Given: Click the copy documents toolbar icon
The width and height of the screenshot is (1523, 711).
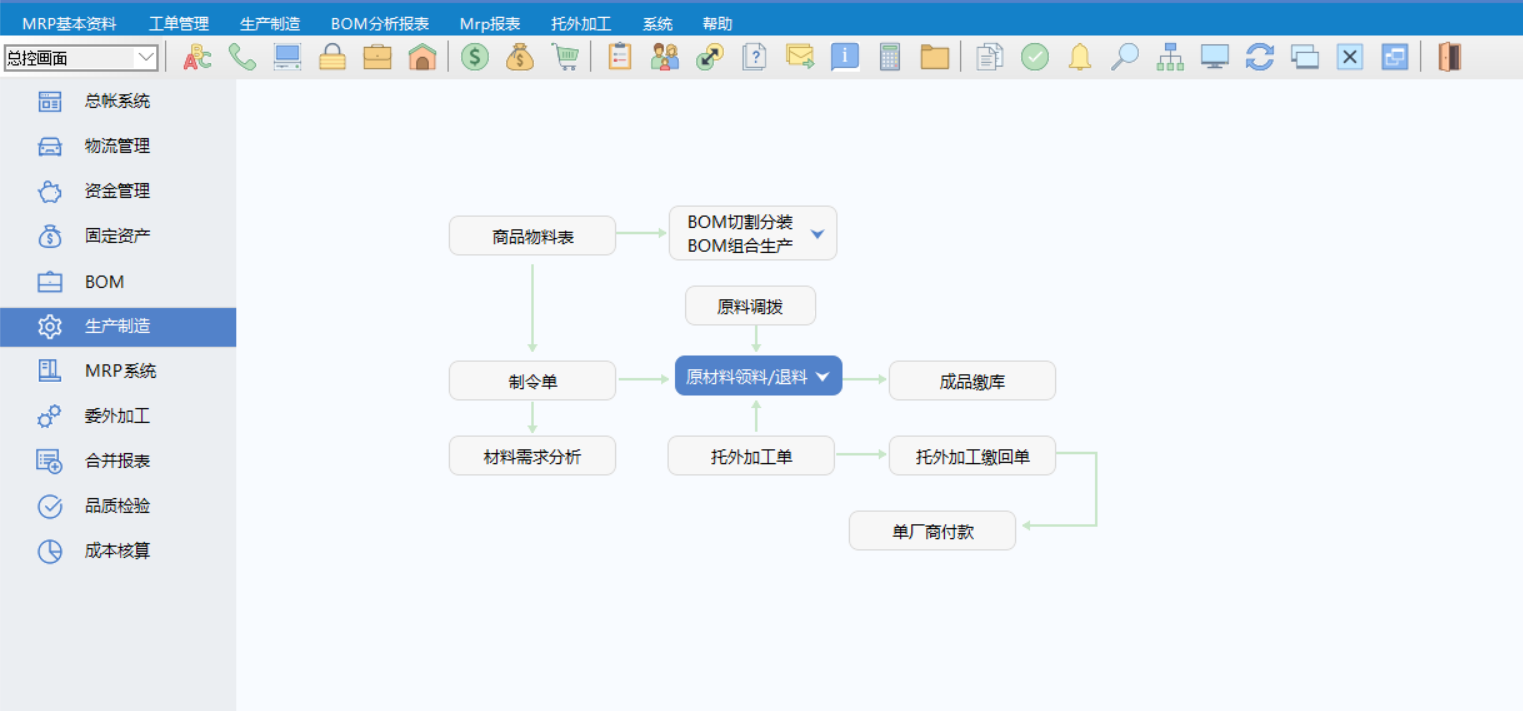Looking at the screenshot, I should point(989,57).
